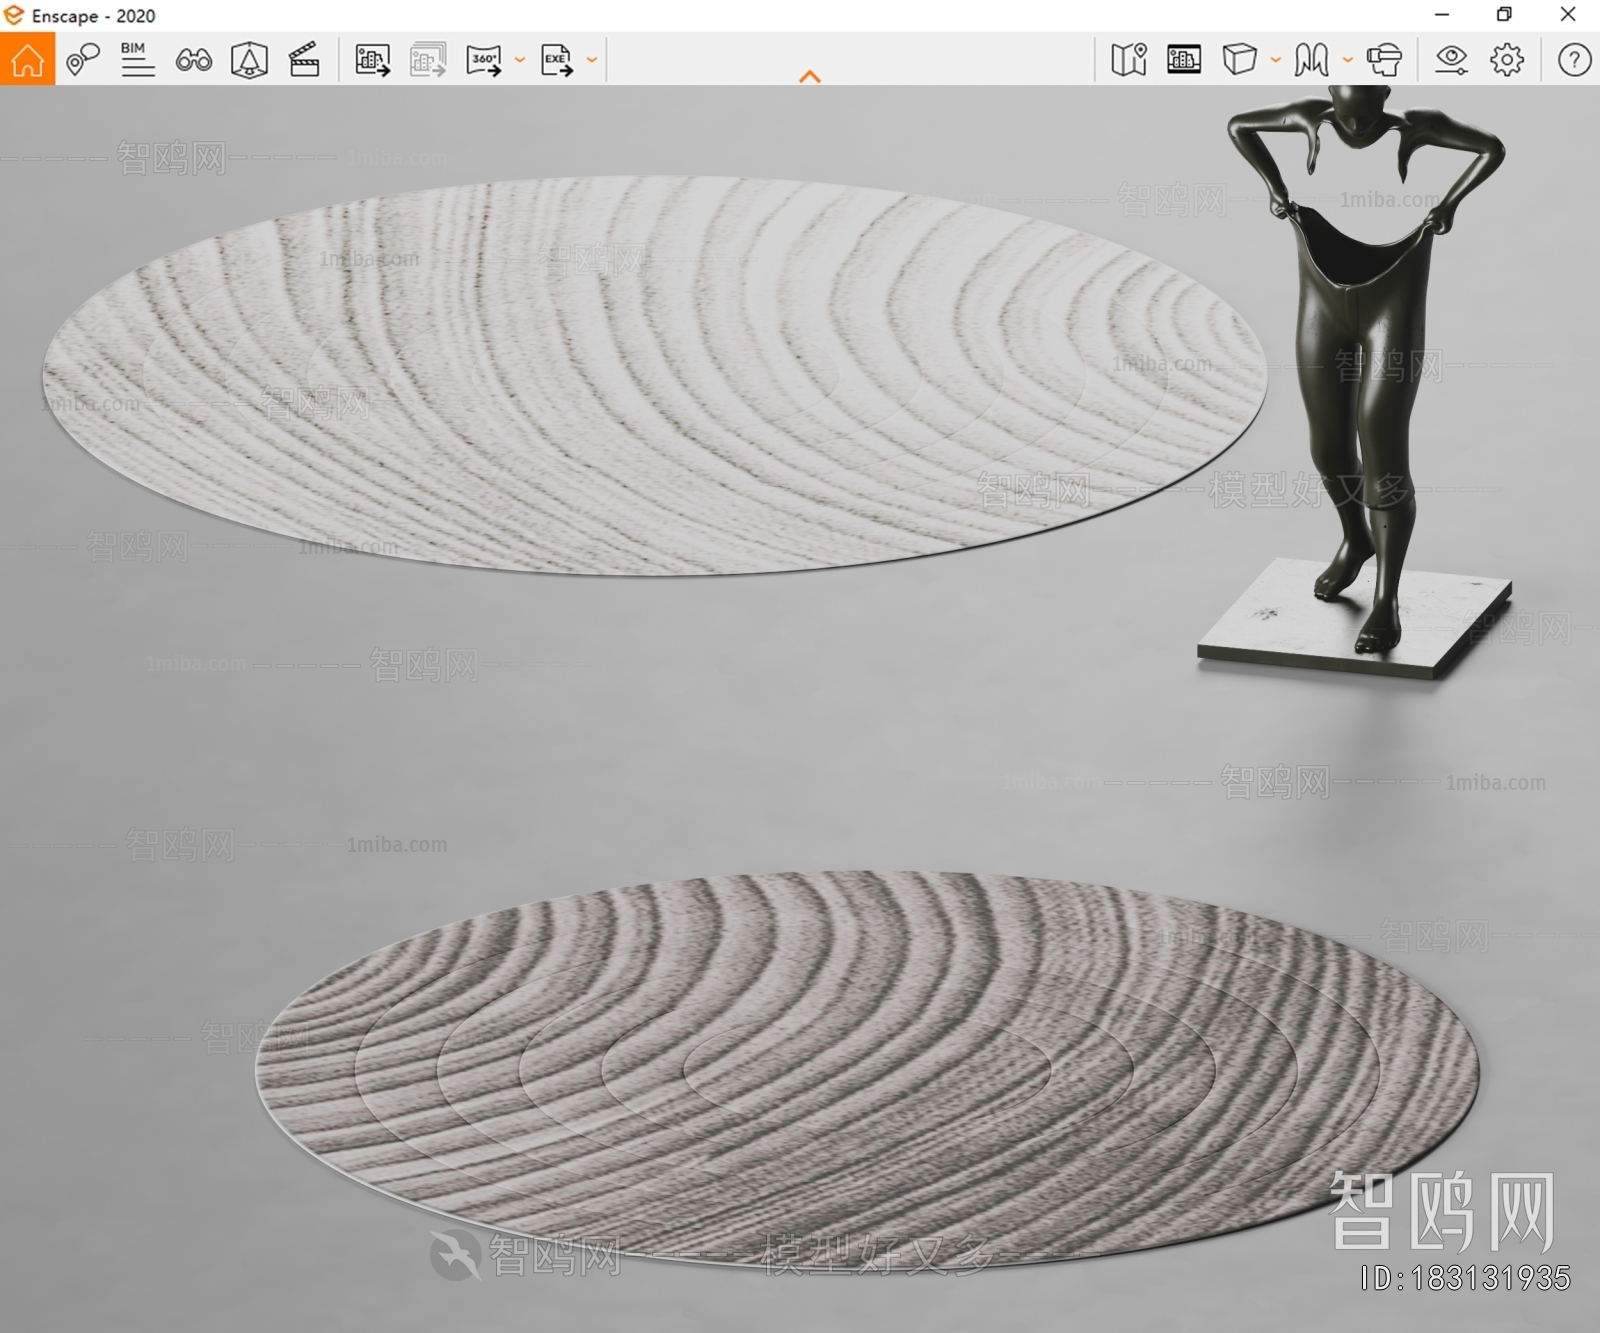Image resolution: width=1600 pixels, height=1333 pixels.
Task: Click the Screenshot export icon
Action: coord(373,60)
